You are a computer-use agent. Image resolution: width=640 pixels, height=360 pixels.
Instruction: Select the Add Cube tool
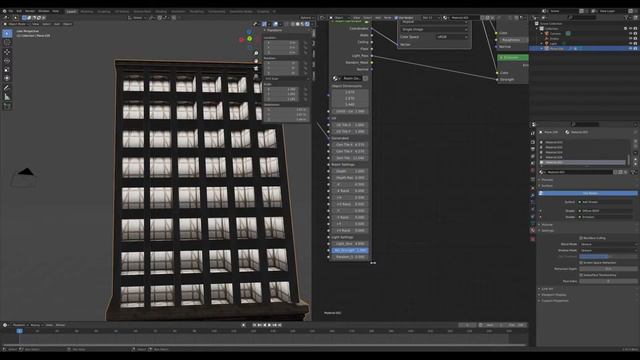pos(7,106)
